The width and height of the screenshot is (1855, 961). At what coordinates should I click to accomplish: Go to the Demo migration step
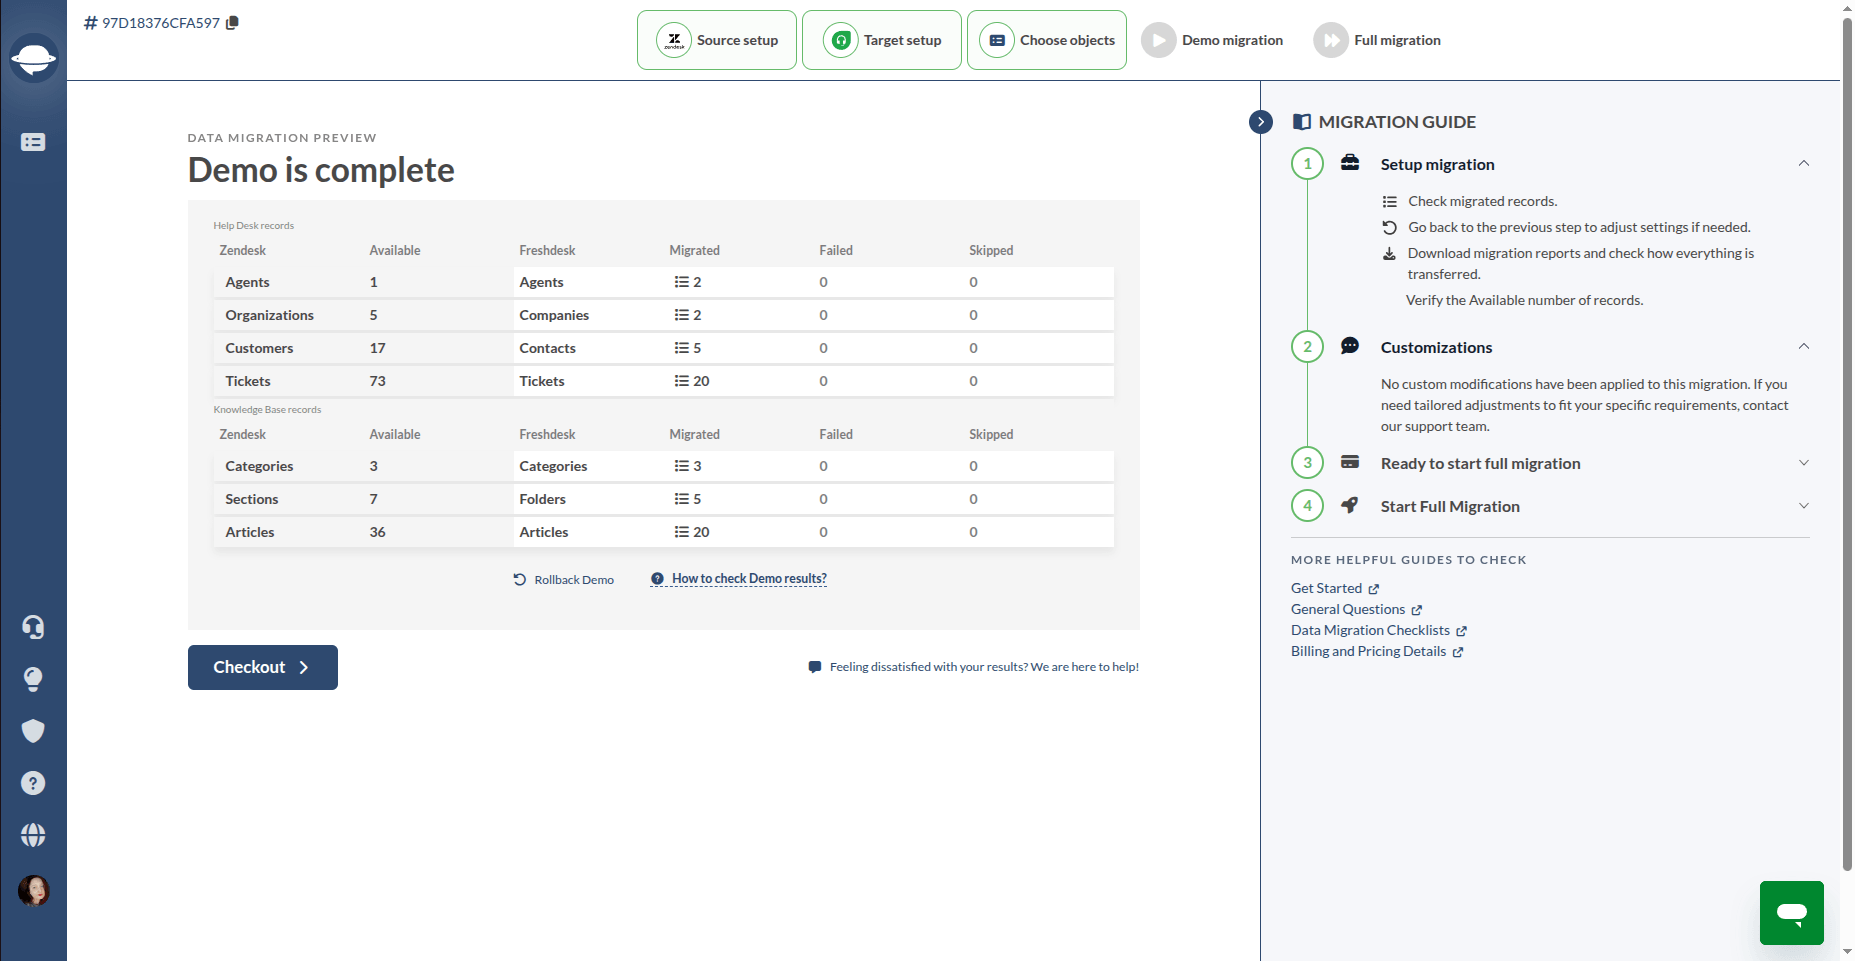[1212, 40]
